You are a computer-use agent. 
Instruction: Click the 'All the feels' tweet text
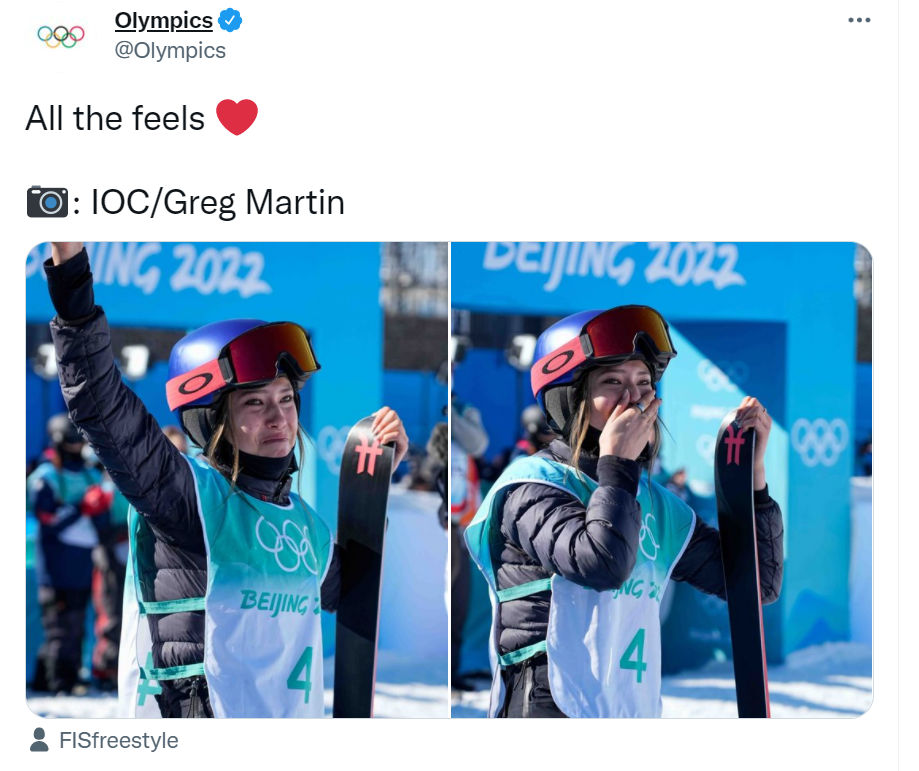pyautogui.click(x=115, y=118)
